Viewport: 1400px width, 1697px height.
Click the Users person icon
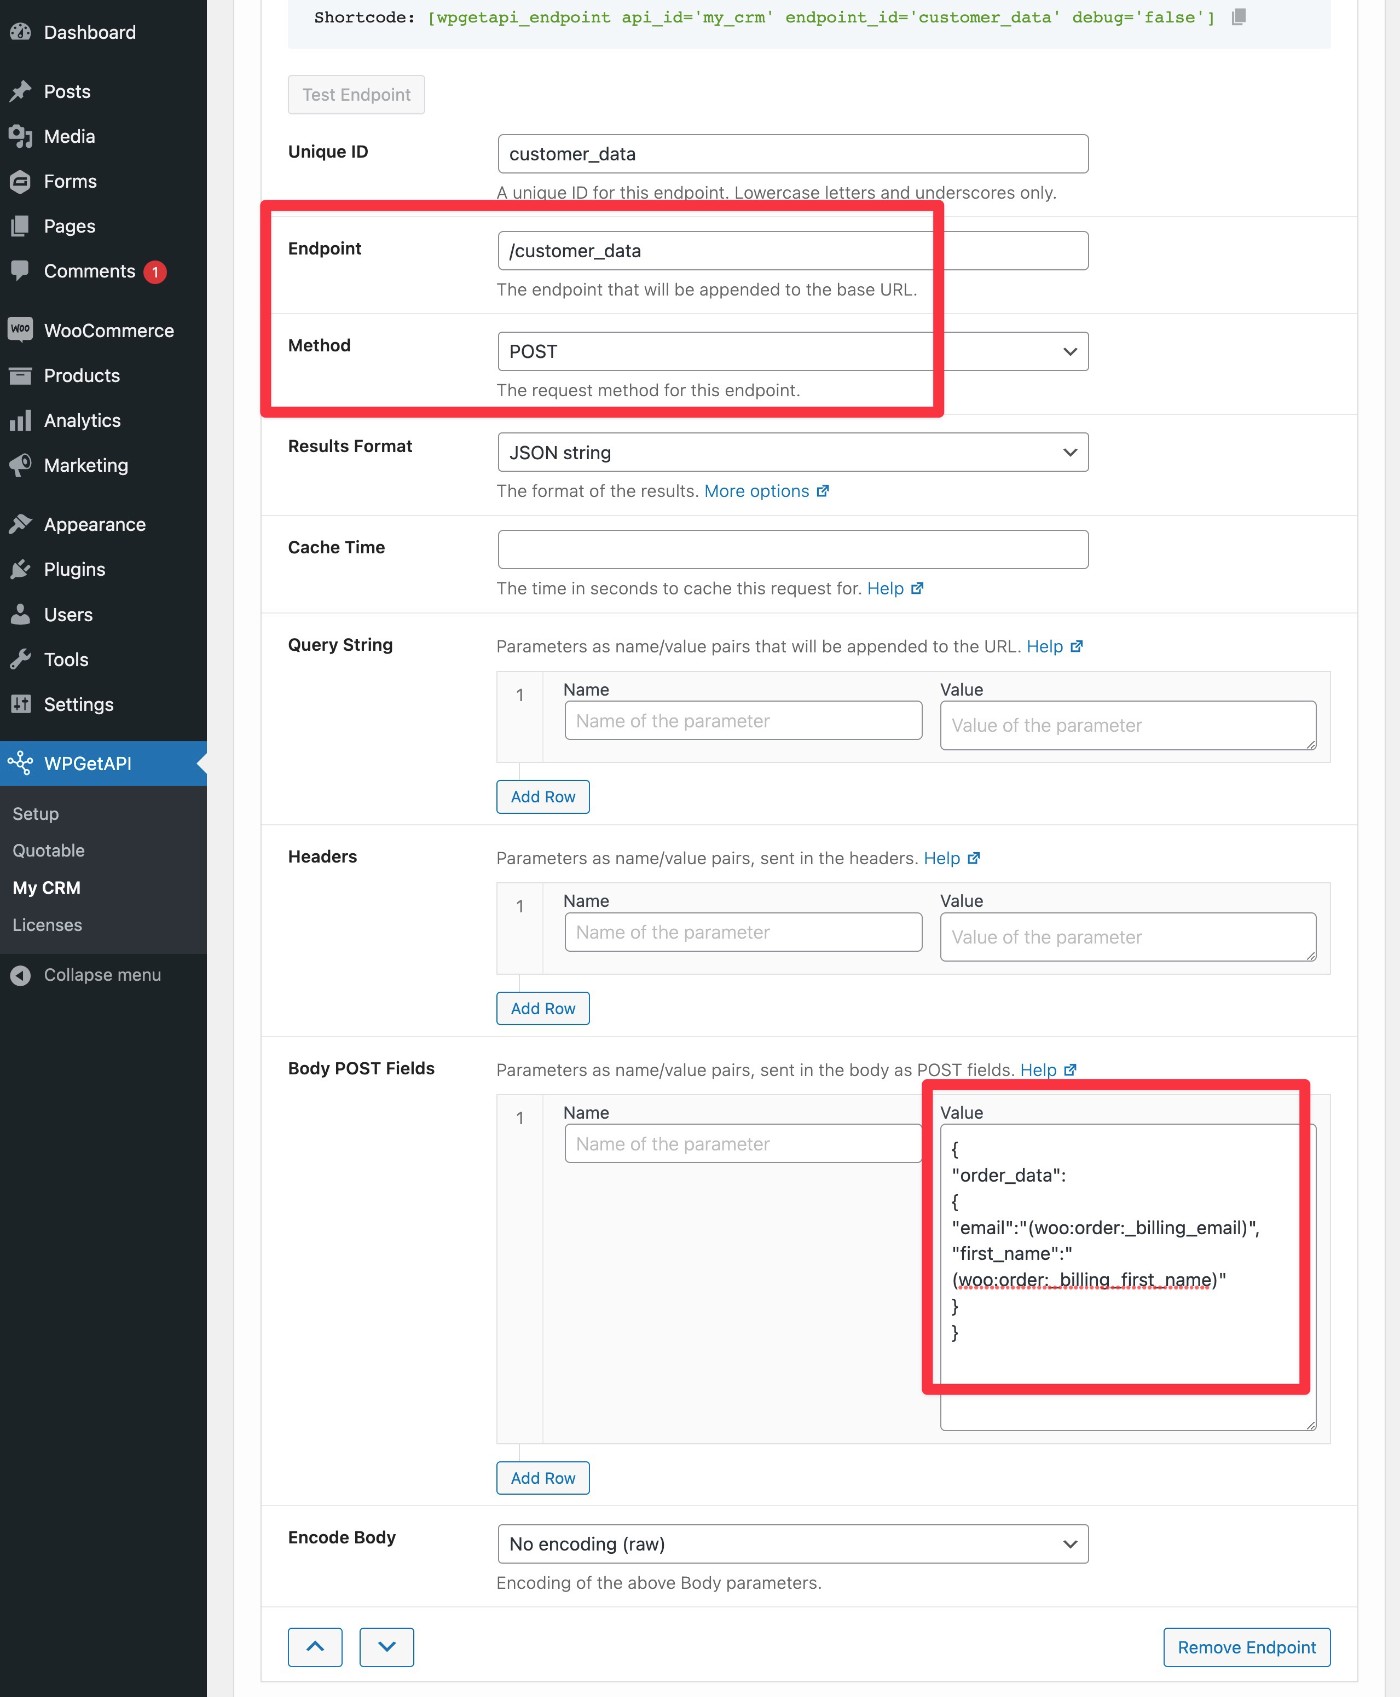point(20,614)
